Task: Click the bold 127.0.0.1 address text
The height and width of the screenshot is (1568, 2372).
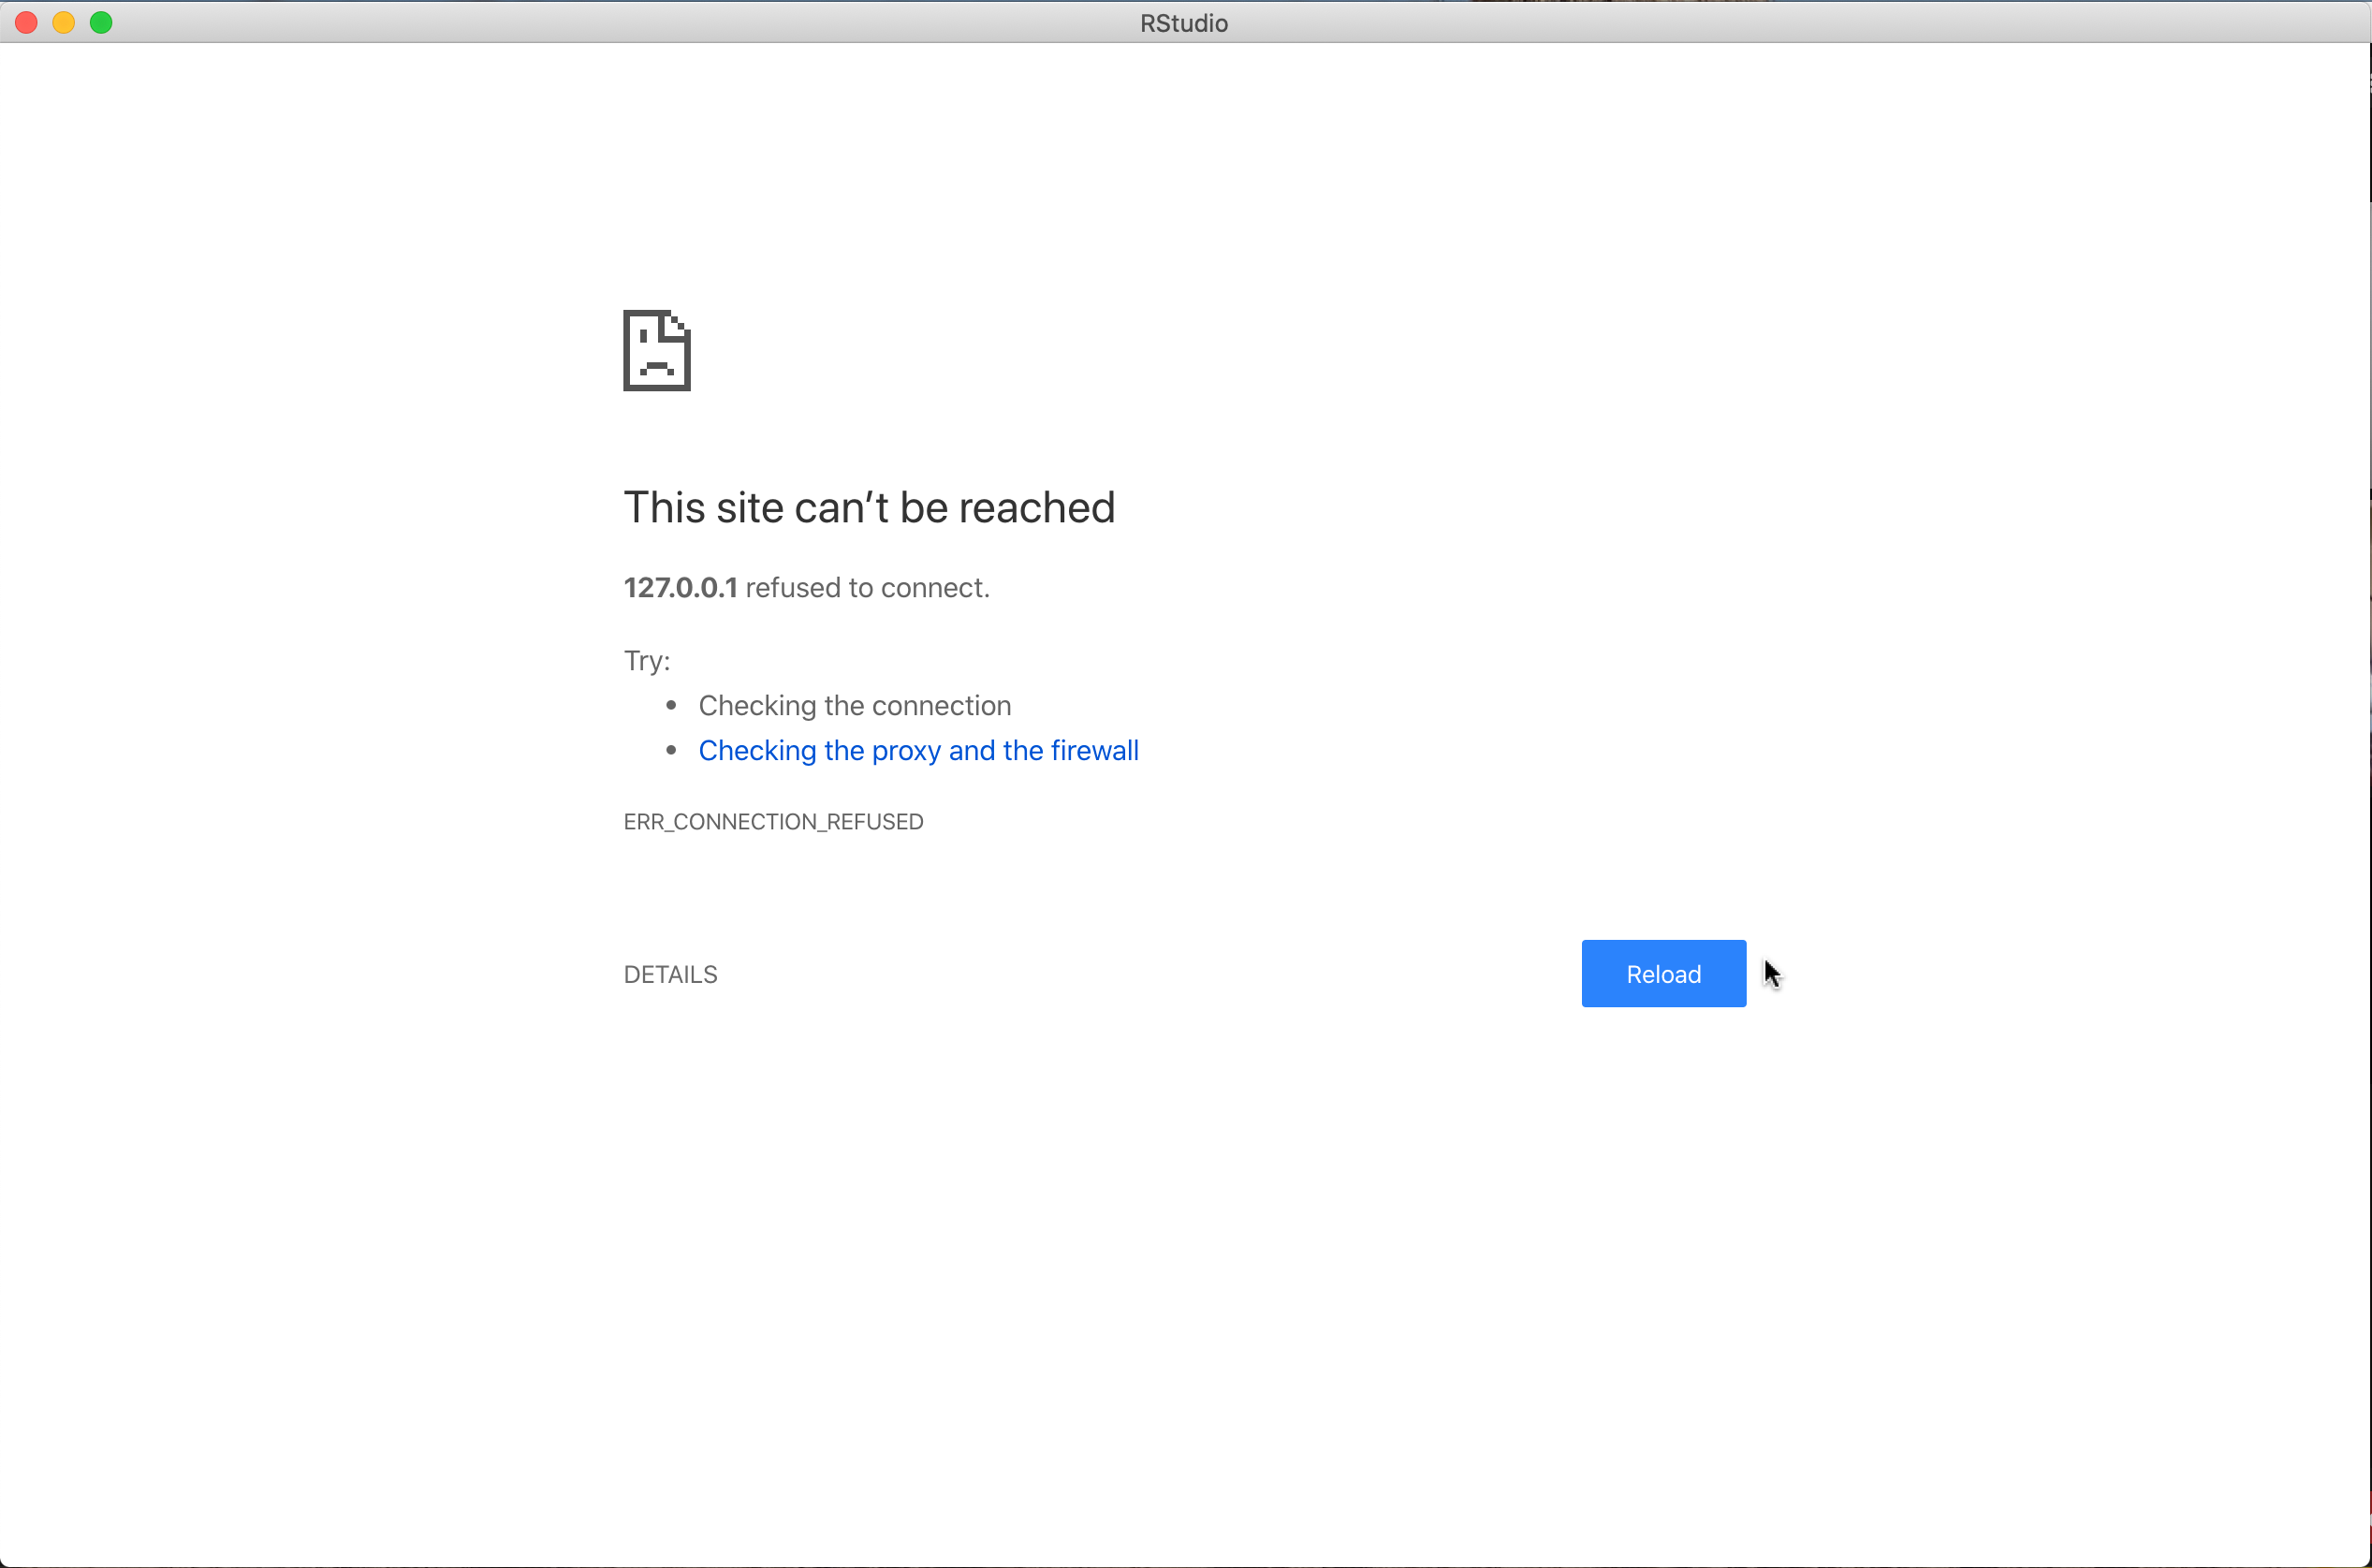Action: [x=680, y=587]
